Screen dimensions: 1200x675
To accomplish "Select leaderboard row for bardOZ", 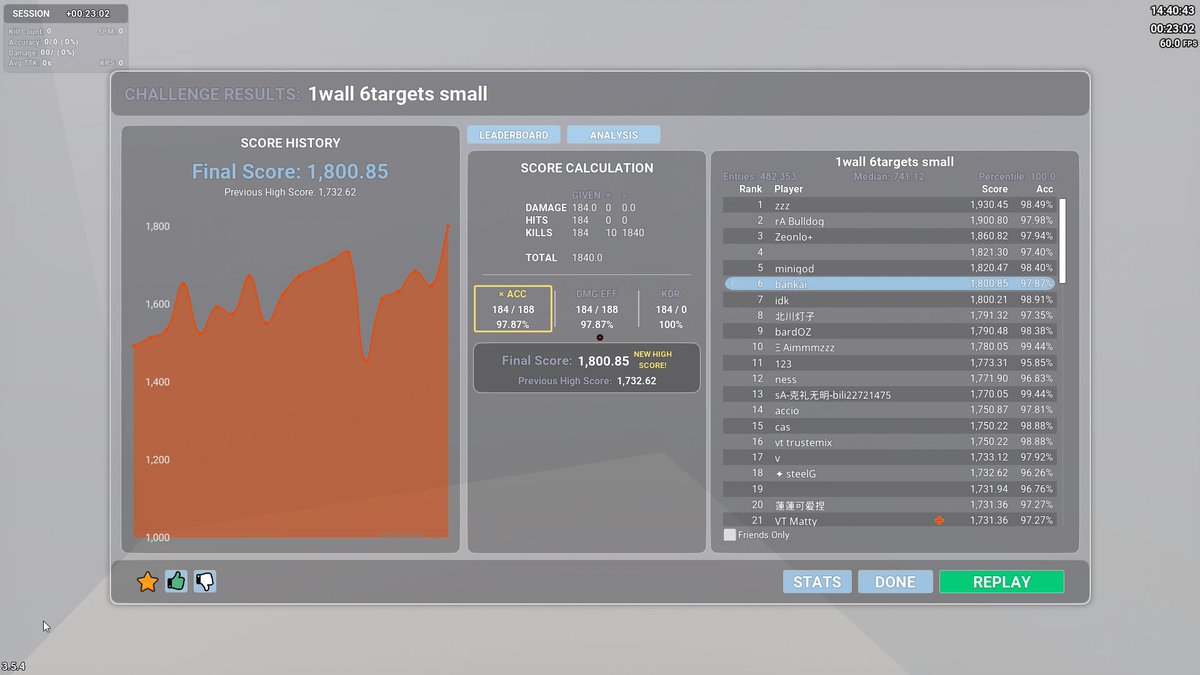I will [889, 331].
